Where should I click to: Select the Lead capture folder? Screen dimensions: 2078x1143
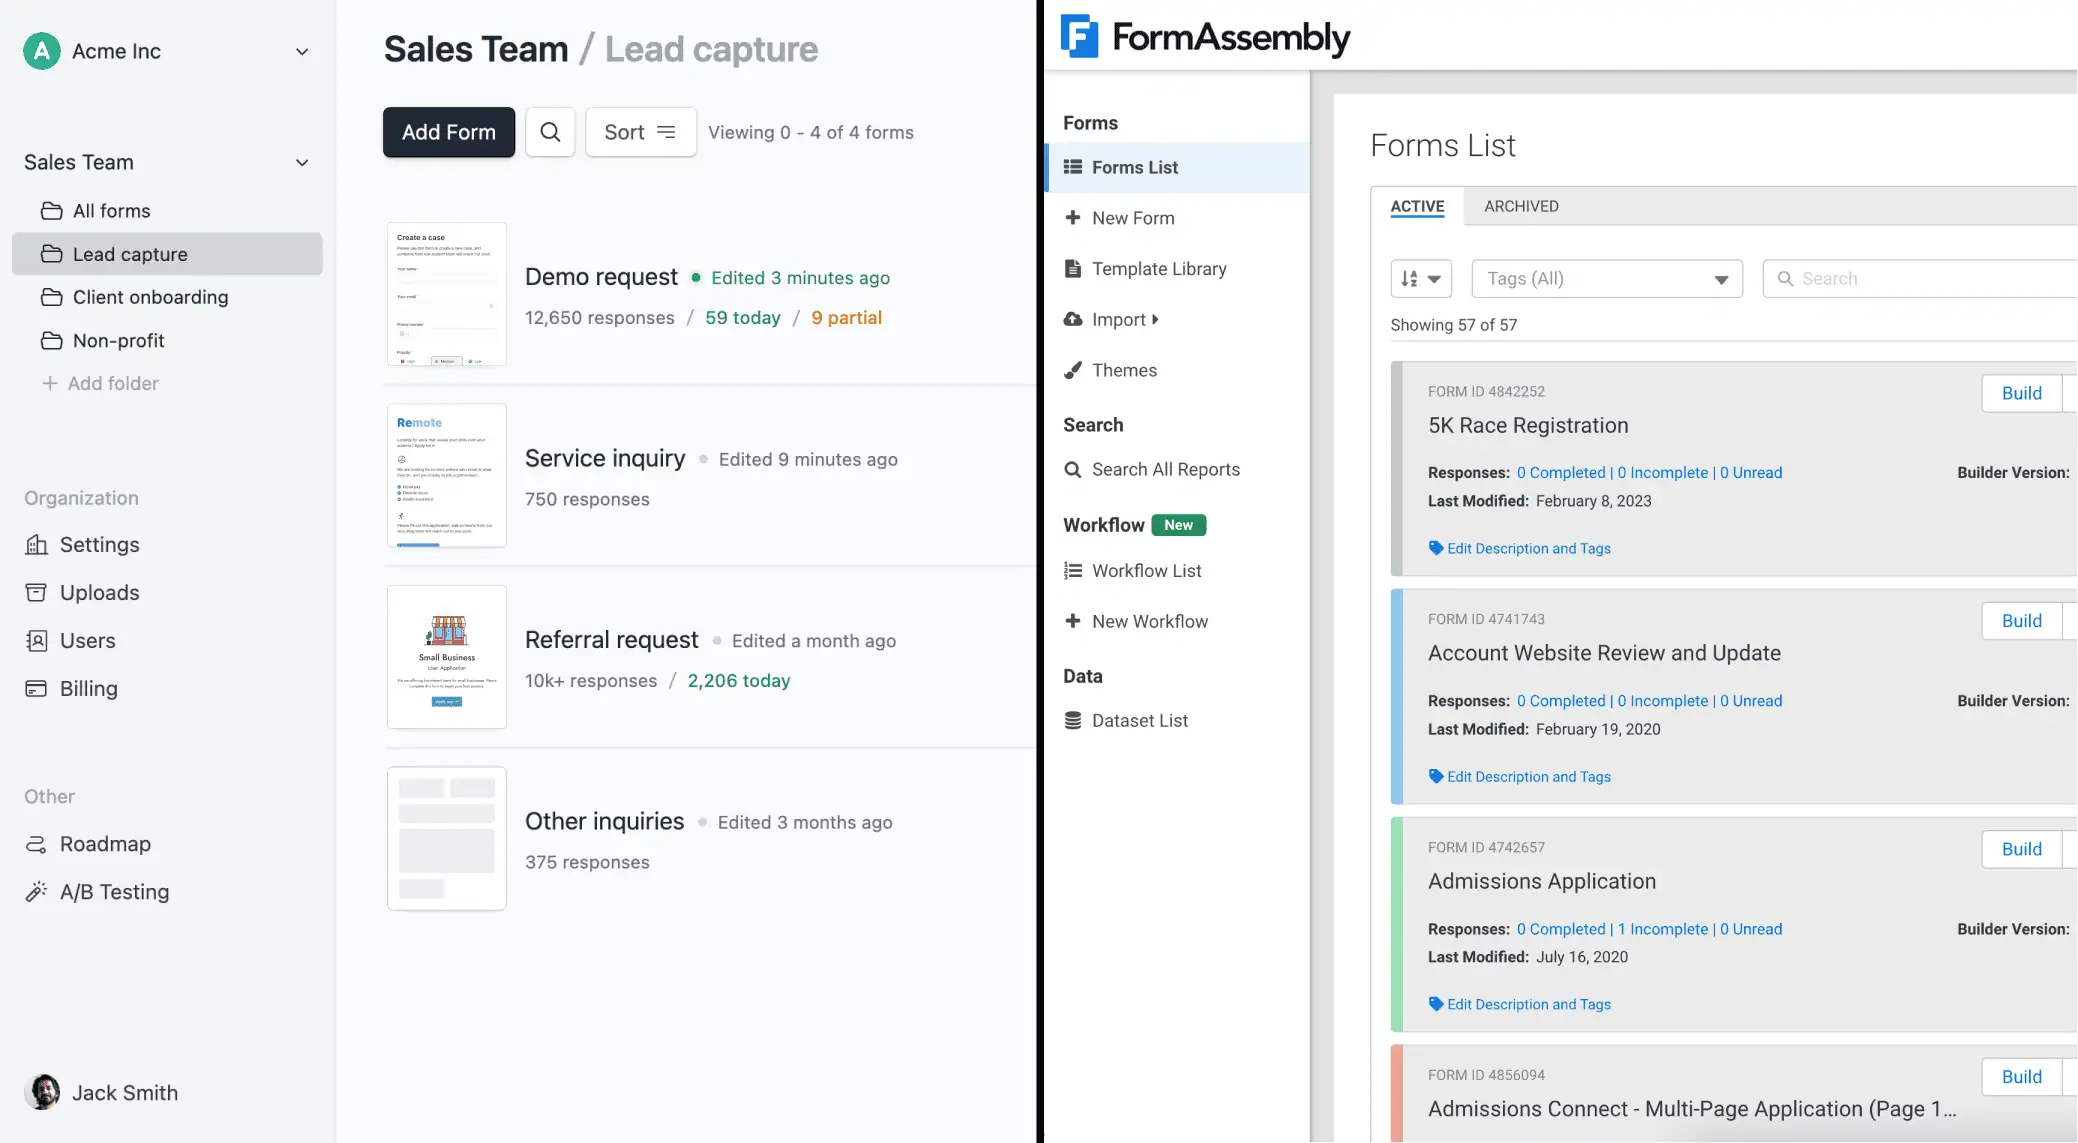(x=167, y=254)
